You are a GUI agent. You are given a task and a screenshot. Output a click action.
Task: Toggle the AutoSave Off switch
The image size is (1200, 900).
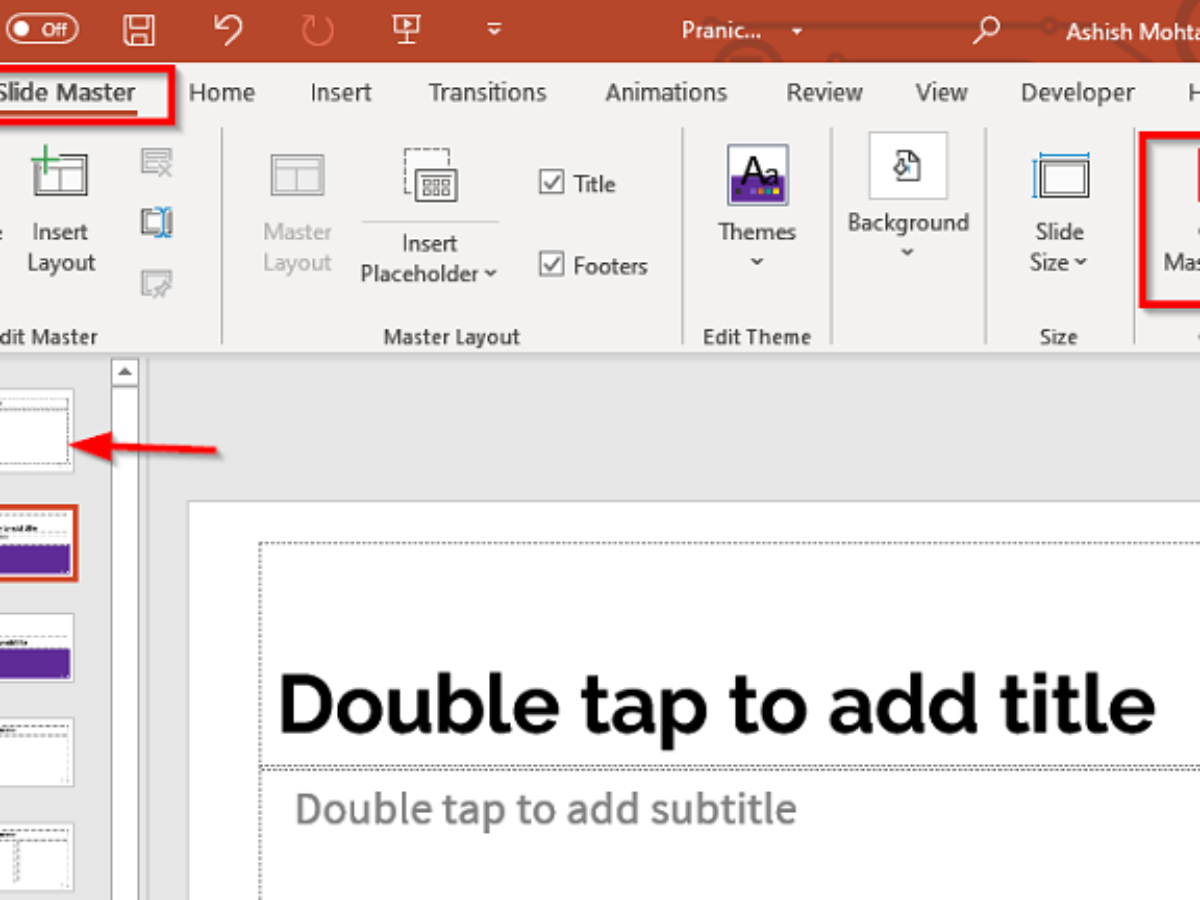[x=42, y=29]
